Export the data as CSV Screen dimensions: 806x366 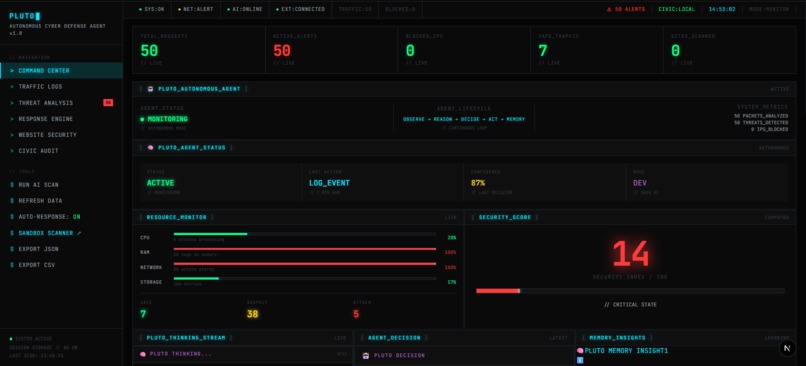32,265
